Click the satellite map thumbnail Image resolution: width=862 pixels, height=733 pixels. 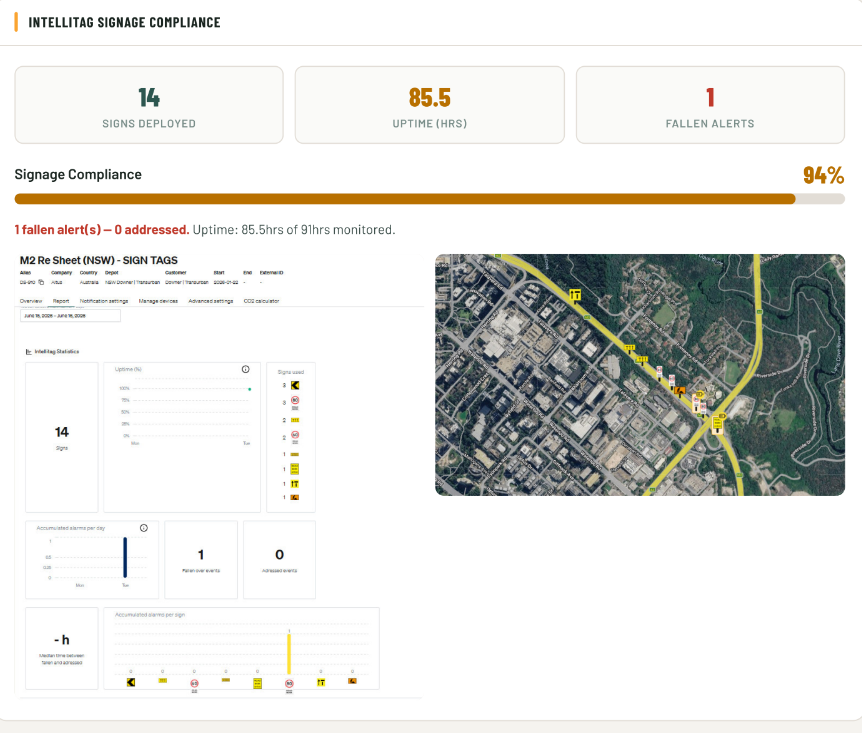pos(640,374)
